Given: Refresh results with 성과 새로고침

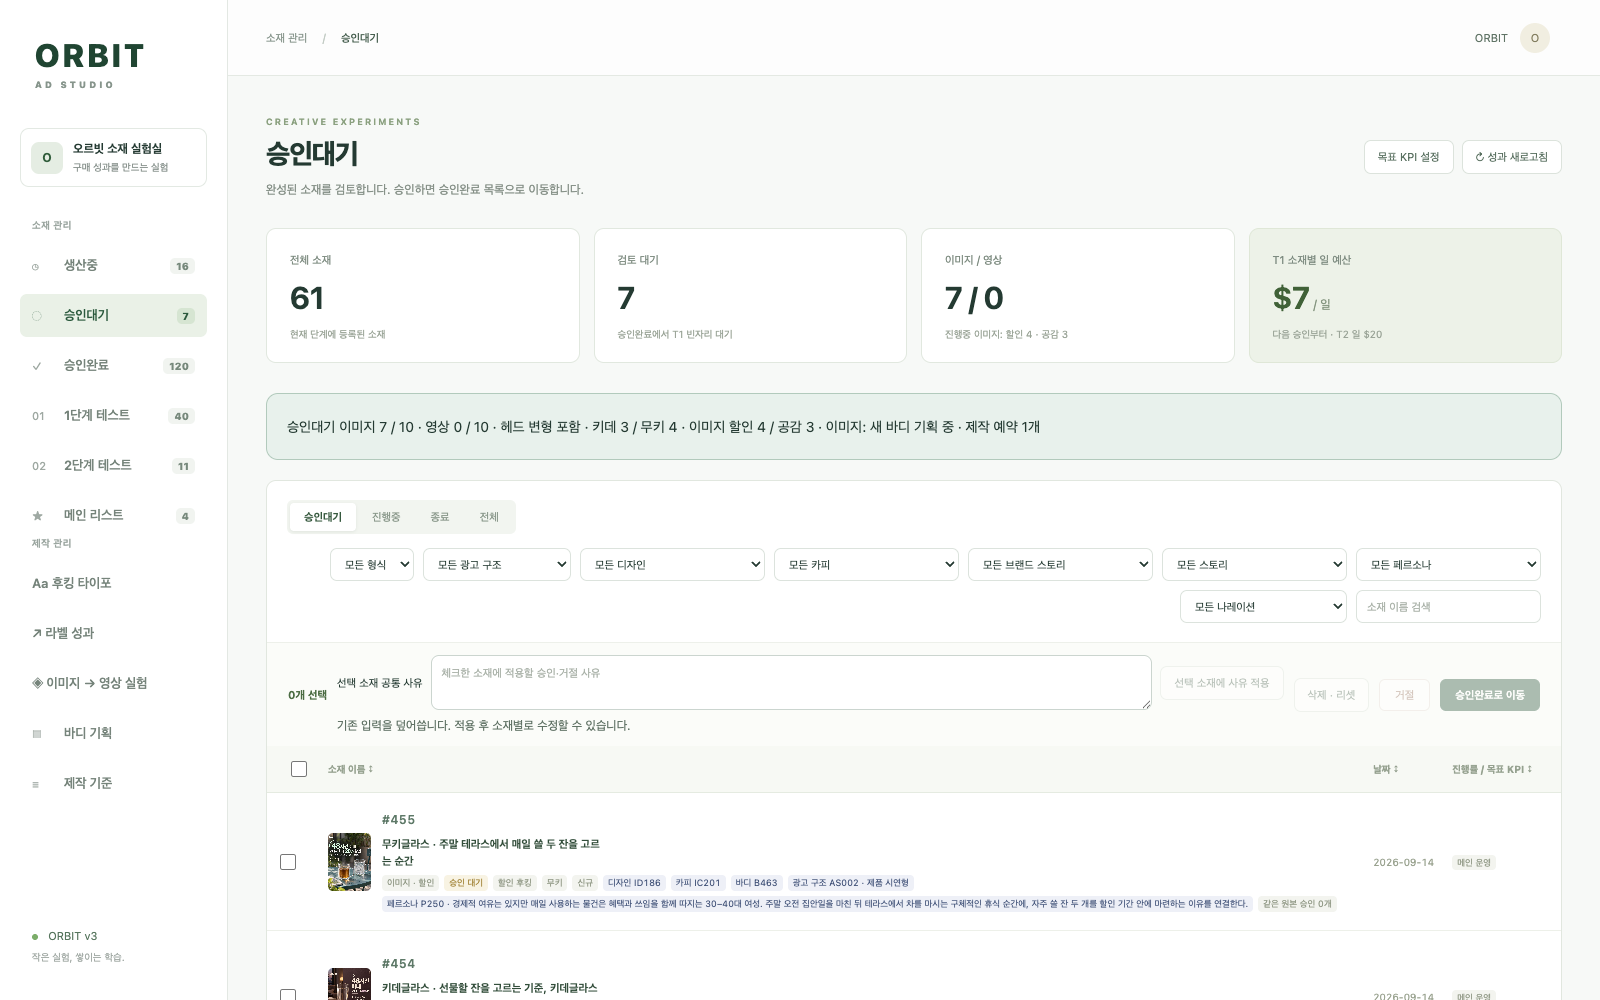Looking at the screenshot, I should 1512,157.
